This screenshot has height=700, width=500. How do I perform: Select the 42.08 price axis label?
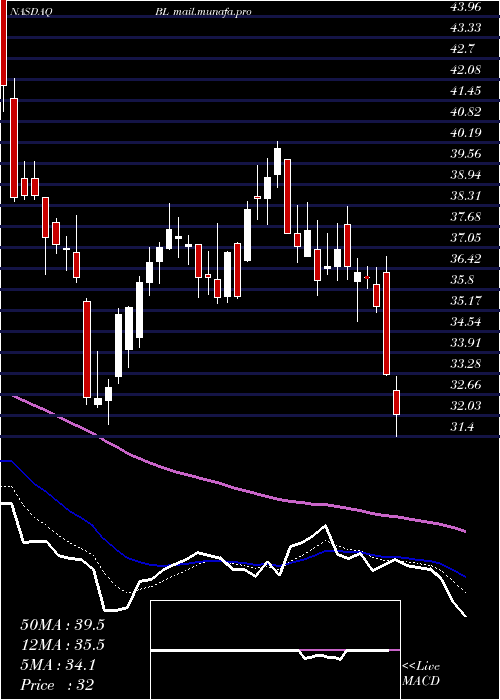[466, 70]
